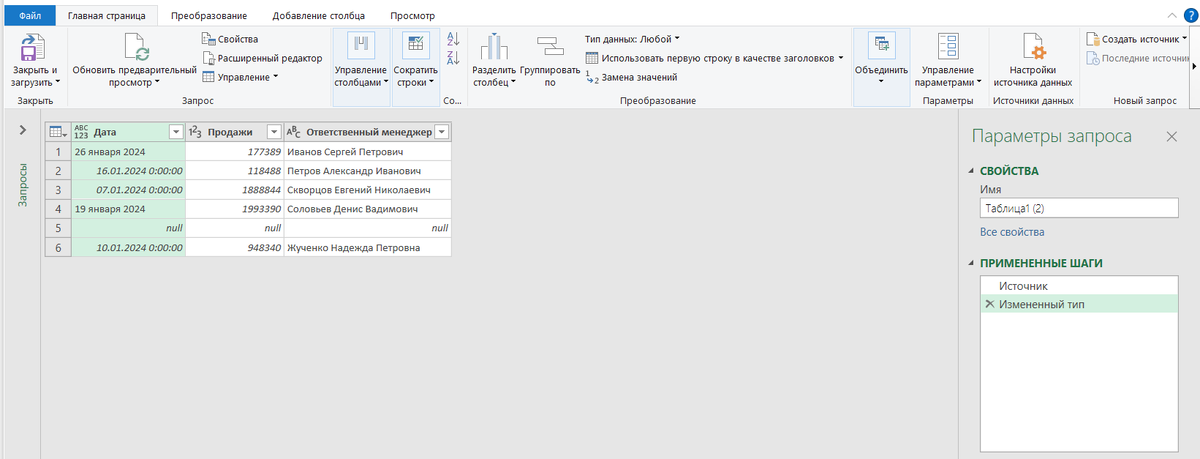The width and height of the screenshot is (1200, 459).
Task: Click the sales value 118488
Action: [x=234, y=171]
